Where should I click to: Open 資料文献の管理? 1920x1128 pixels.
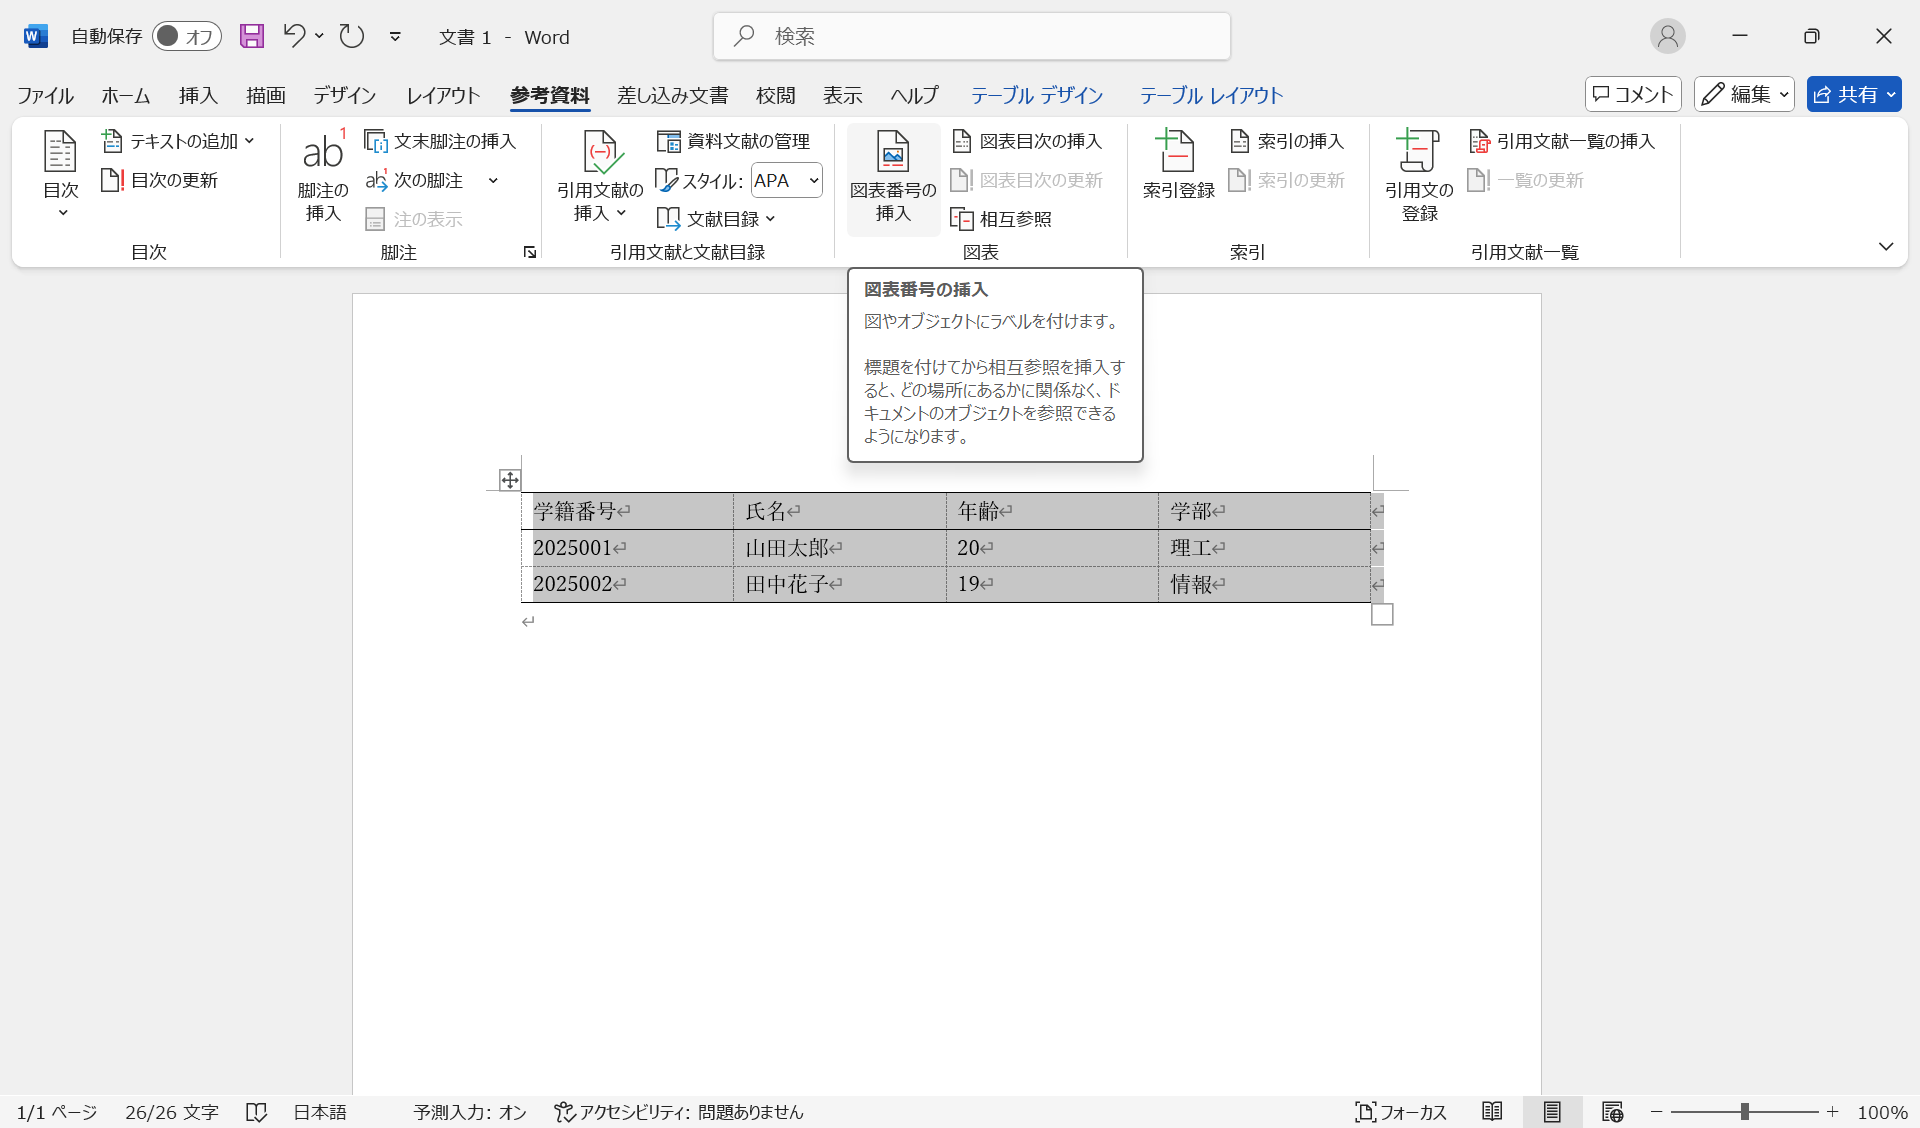pos(733,141)
